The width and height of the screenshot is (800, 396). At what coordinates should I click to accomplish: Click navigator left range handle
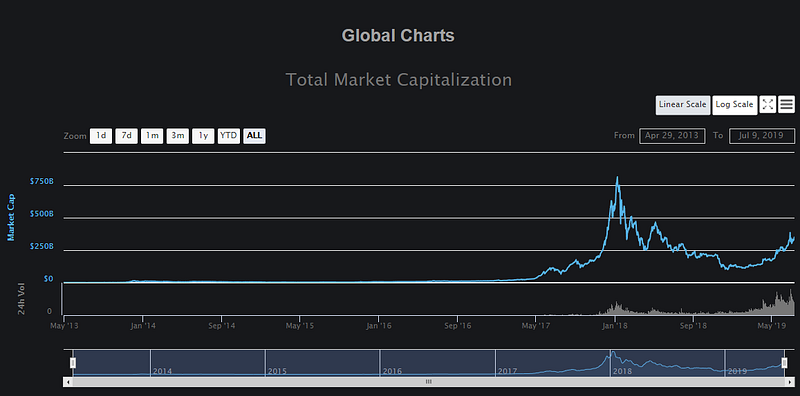tap(73, 363)
